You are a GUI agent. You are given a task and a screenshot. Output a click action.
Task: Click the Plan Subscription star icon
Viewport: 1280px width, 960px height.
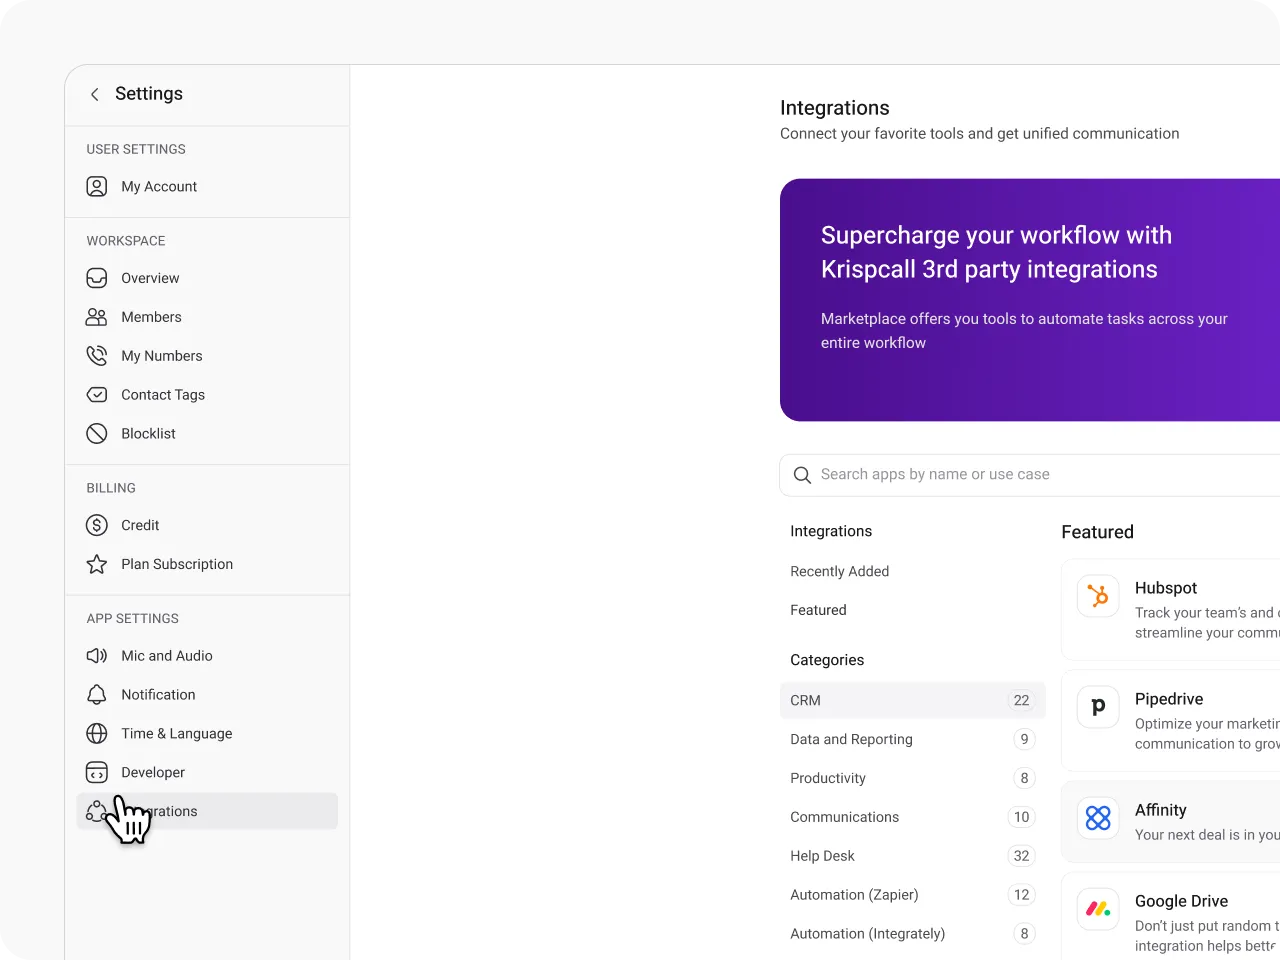point(97,564)
